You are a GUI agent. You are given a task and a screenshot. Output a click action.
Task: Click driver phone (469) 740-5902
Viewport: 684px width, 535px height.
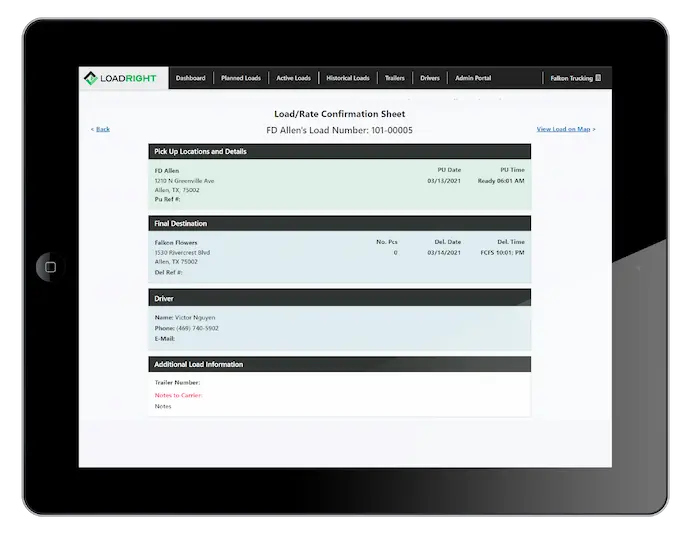point(197,328)
